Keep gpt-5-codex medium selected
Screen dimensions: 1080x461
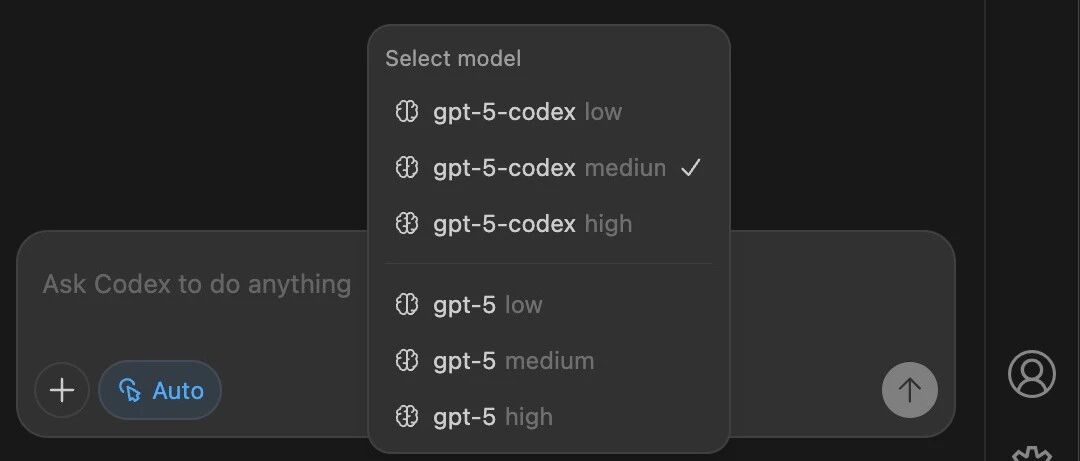(549, 168)
